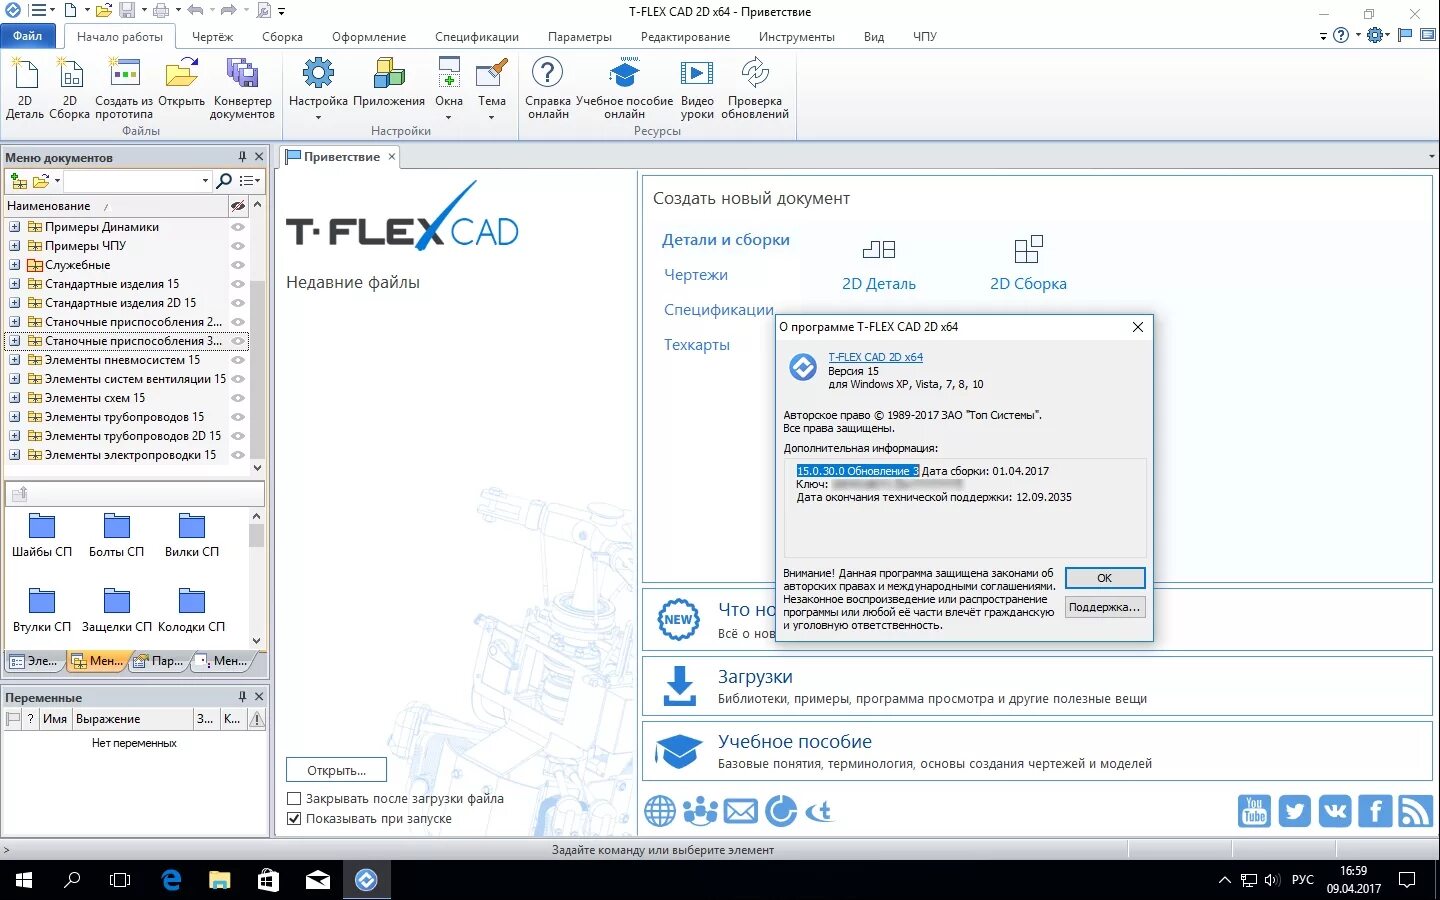Image resolution: width=1440 pixels, height=900 pixels.
Task: Switch to Инструменты ribbon tab
Action: pyautogui.click(x=796, y=37)
